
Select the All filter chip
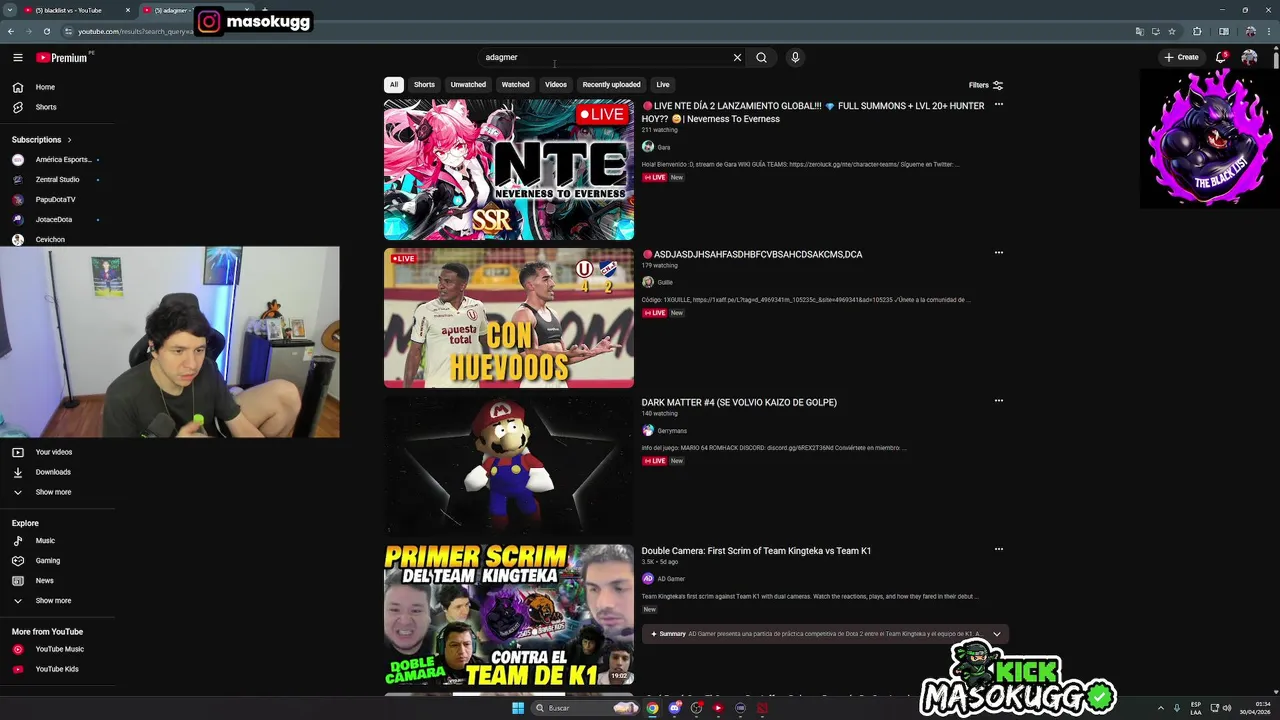394,85
